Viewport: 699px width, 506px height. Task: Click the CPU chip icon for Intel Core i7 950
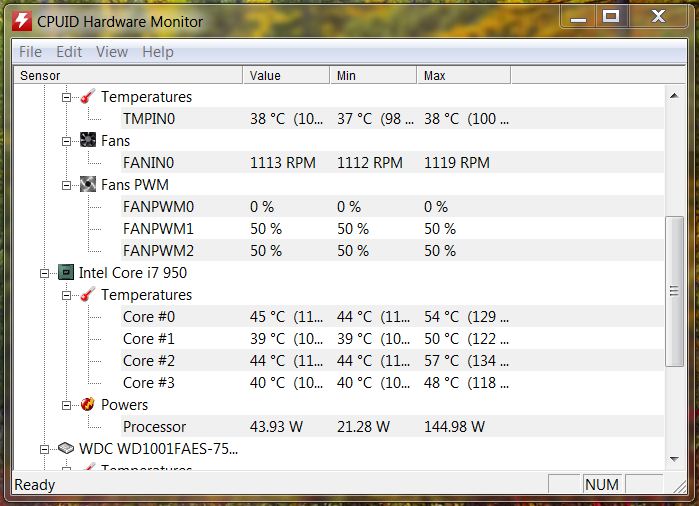point(66,272)
